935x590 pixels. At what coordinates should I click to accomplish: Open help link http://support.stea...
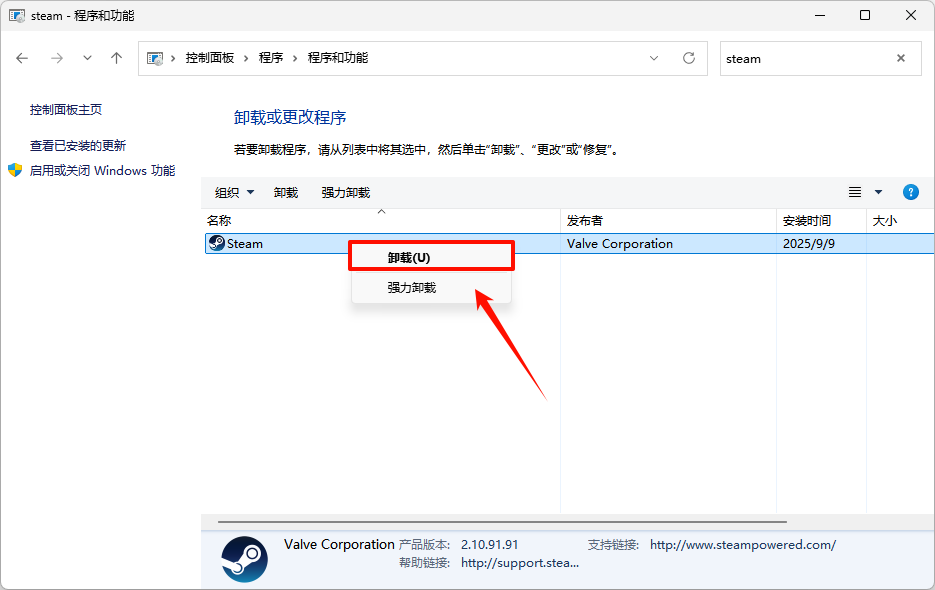coord(520,563)
